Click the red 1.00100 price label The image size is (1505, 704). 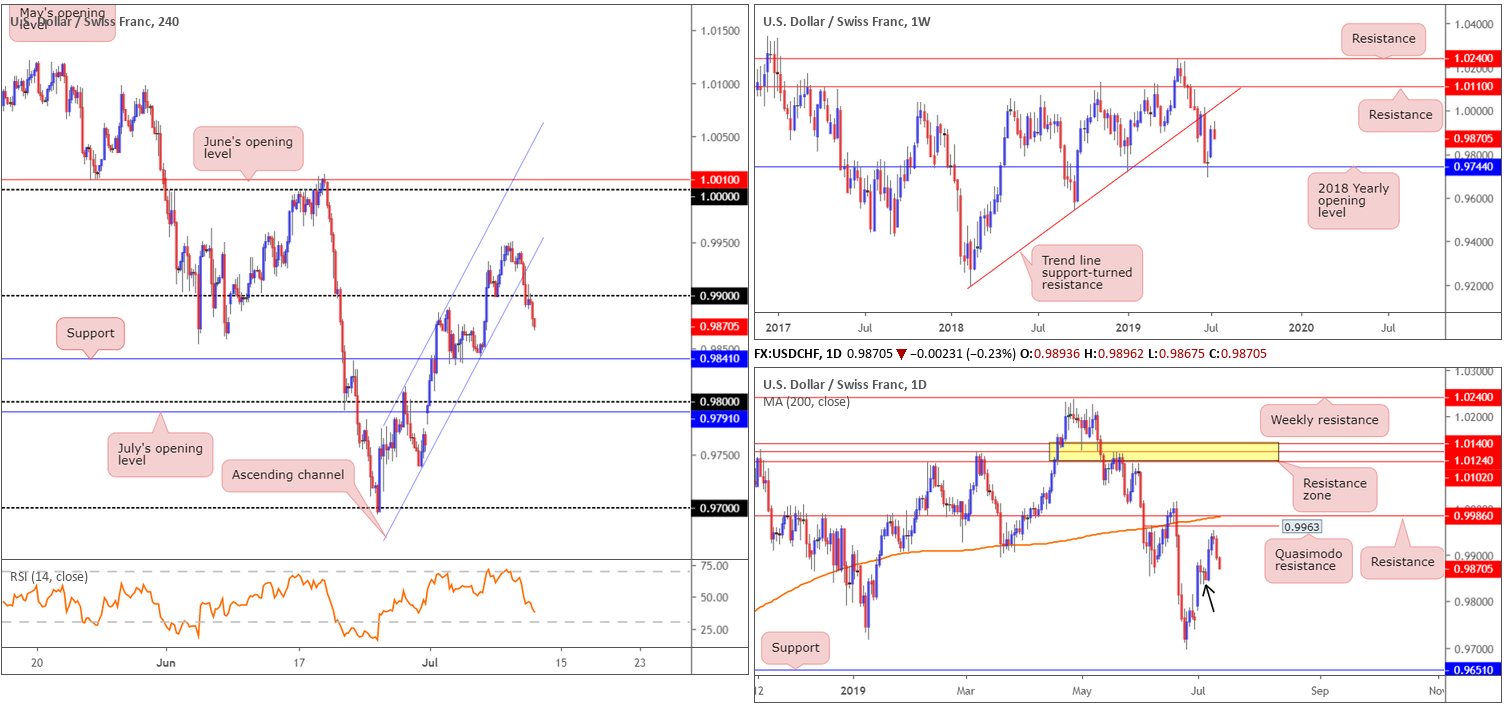coord(720,179)
